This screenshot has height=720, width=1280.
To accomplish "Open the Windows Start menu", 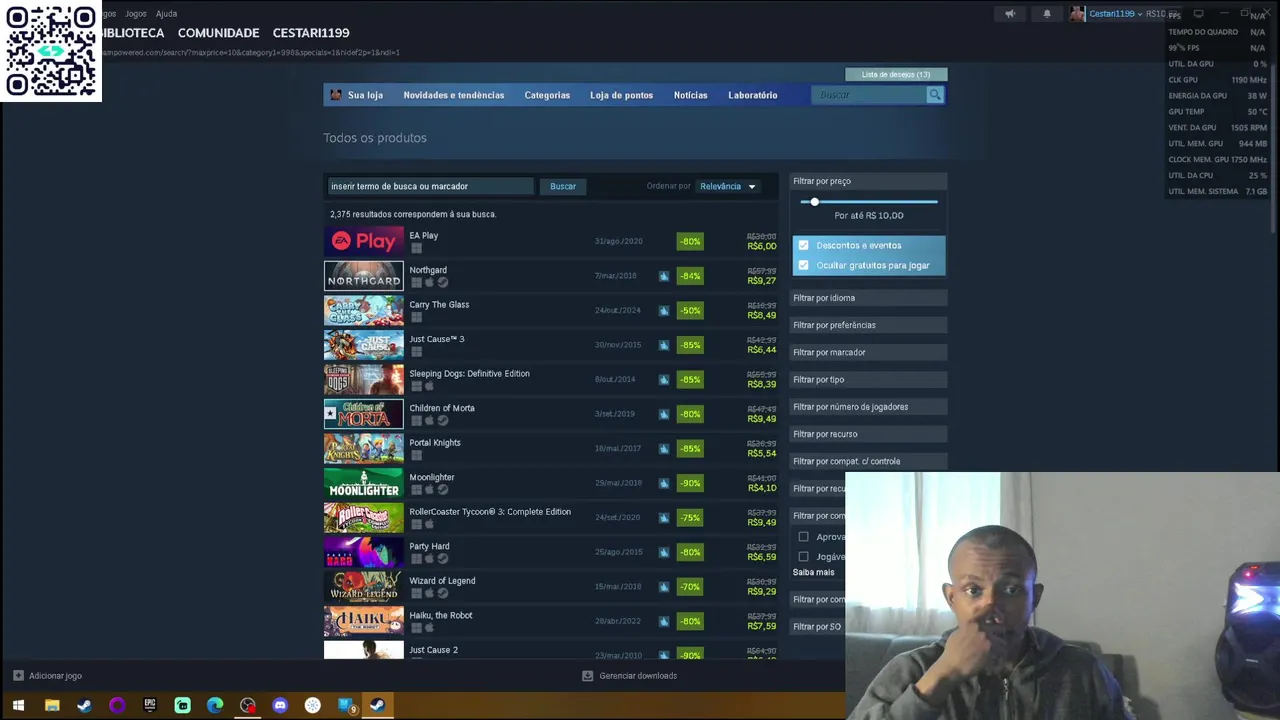I will [18, 705].
